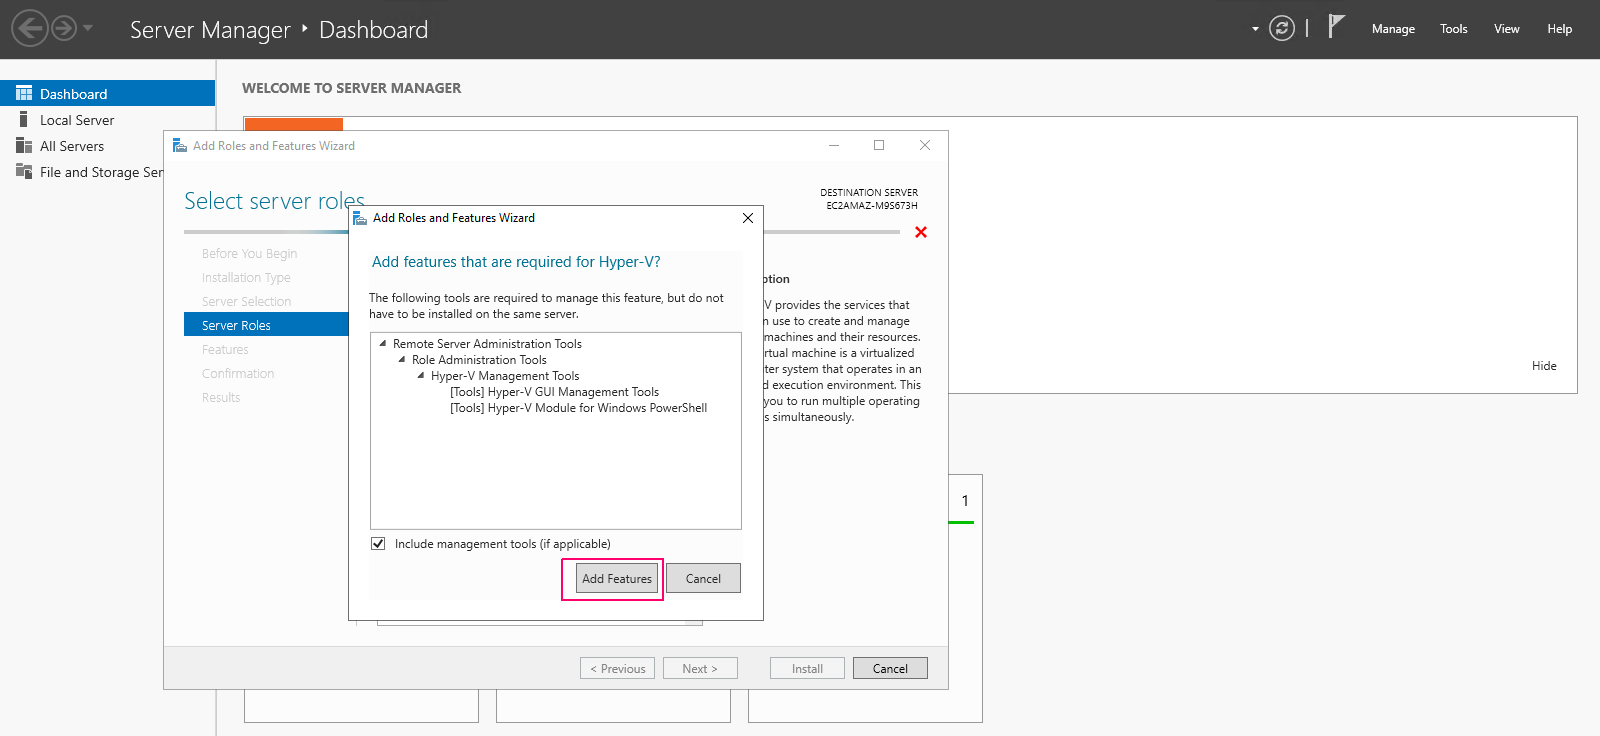Close the background Add Roles wizard window
This screenshot has width=1600, height=736.
925,145
